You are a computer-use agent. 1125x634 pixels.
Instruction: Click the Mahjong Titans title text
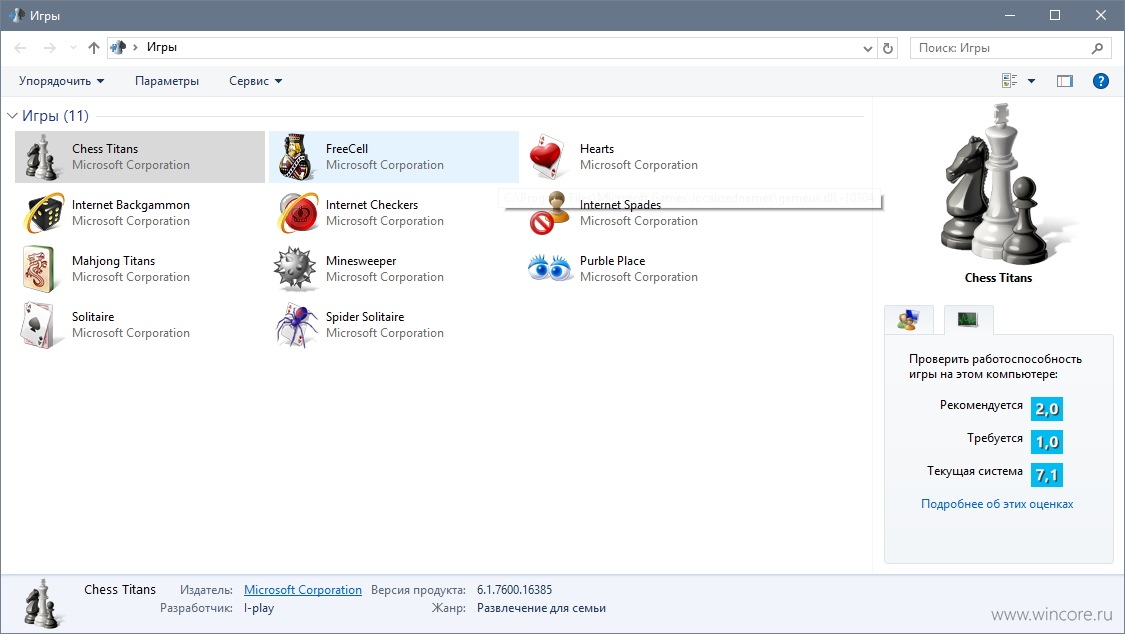(113, 261)
